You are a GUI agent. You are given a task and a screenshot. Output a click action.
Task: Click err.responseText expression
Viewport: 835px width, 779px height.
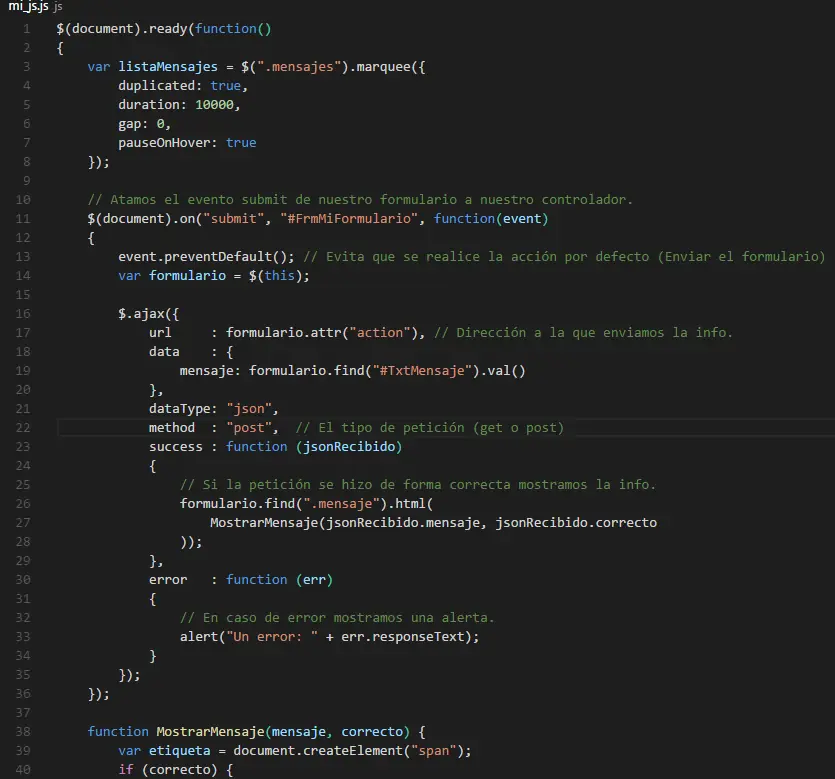click(402, 637)
